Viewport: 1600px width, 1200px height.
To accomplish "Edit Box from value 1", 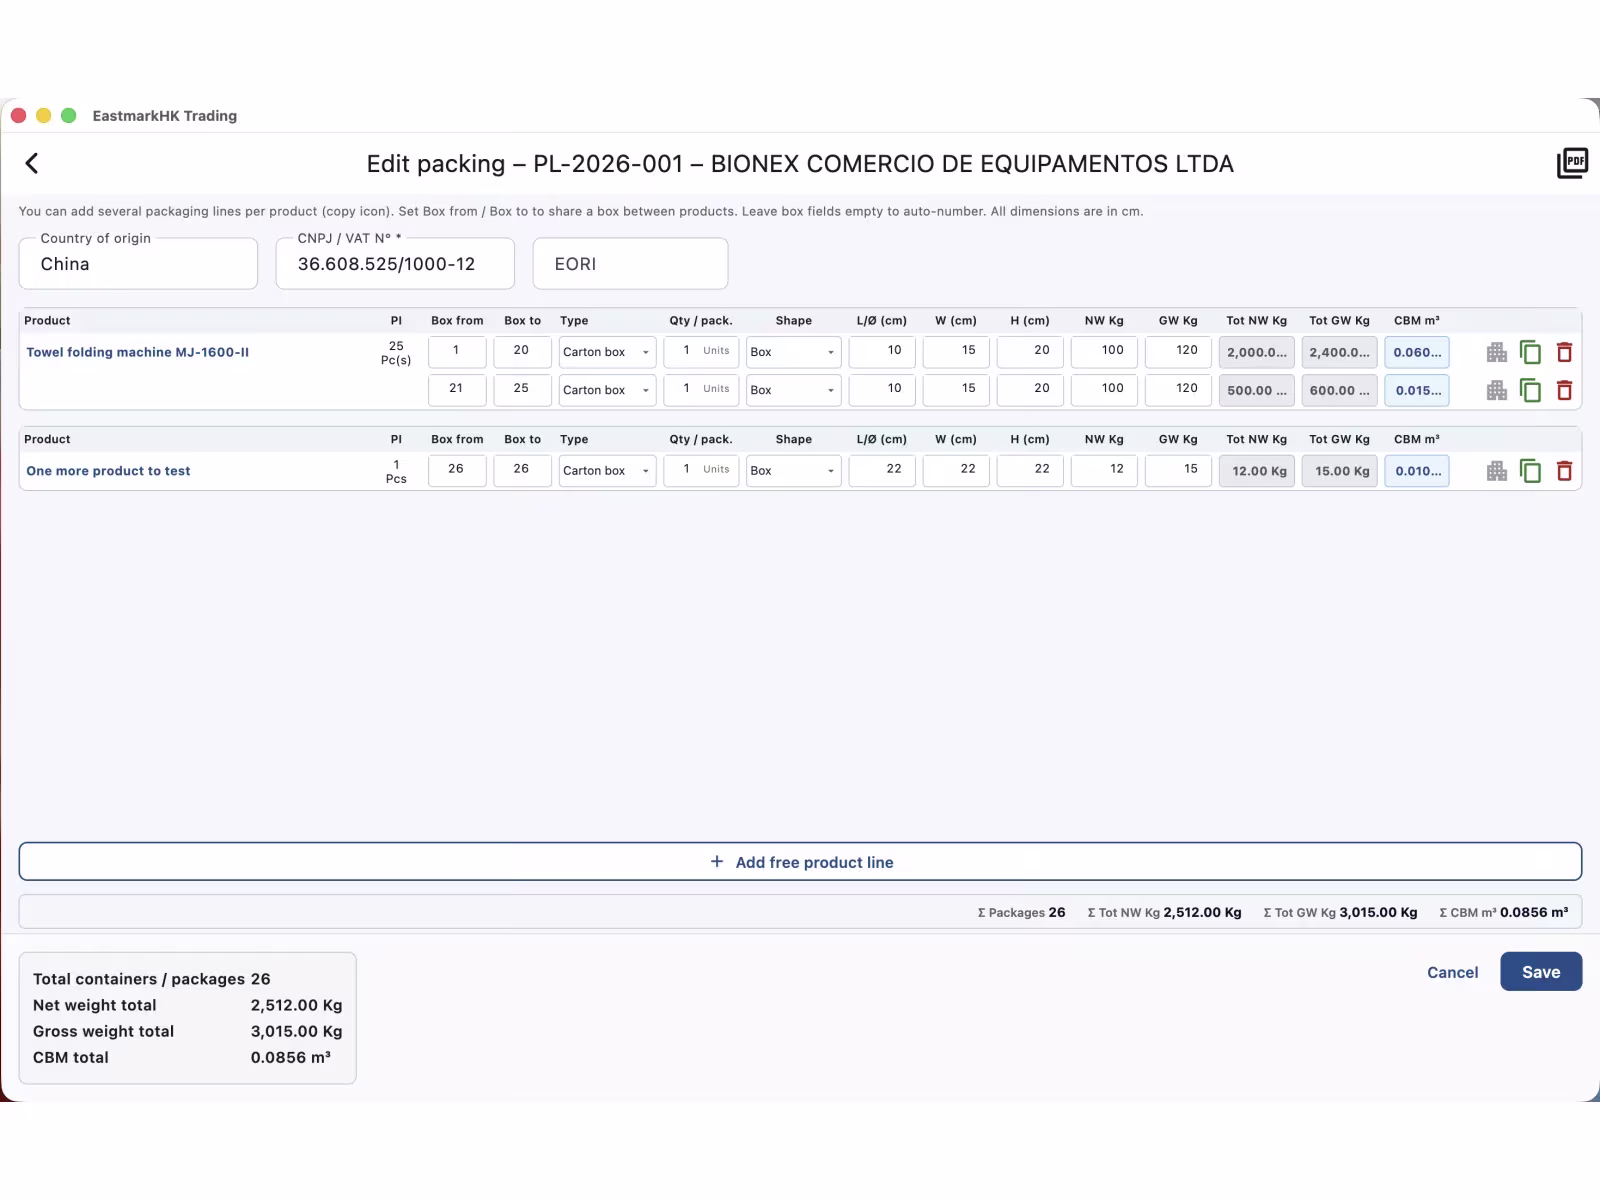I will (457, 351).
